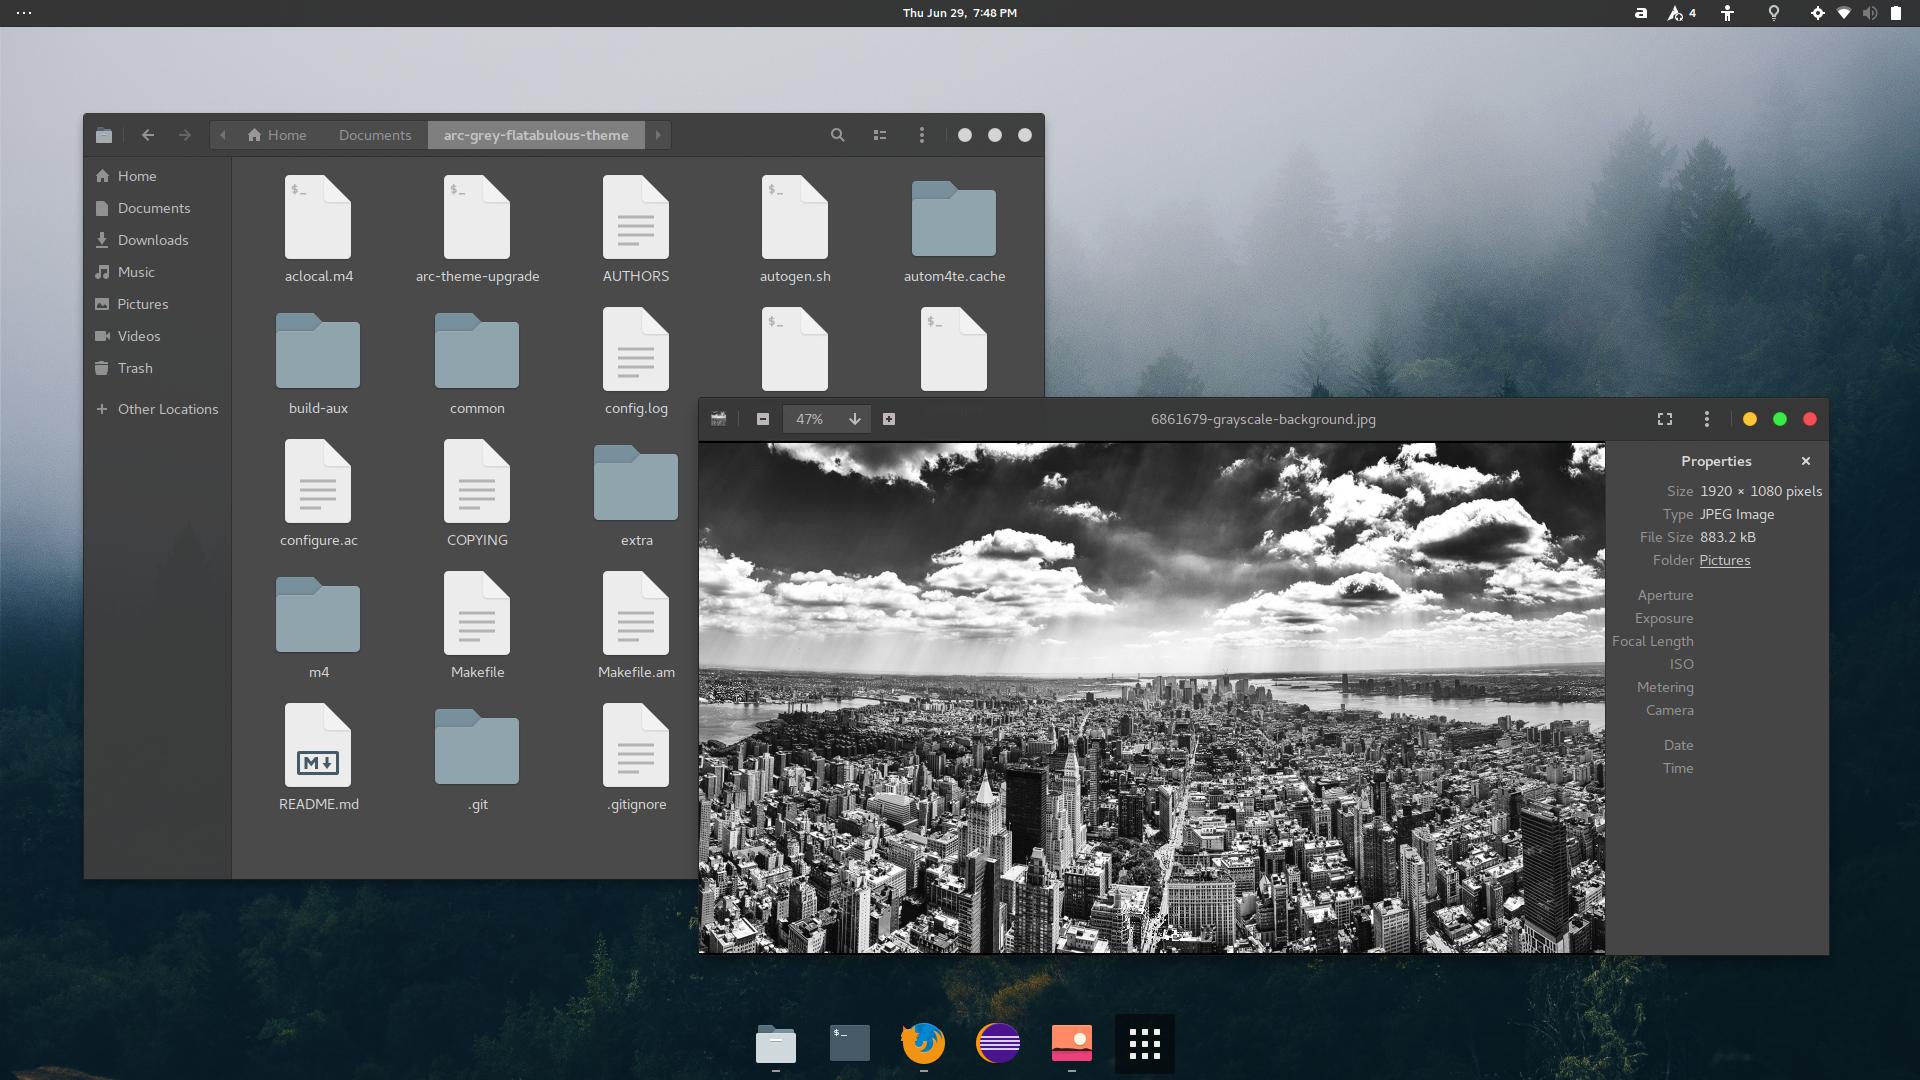Image resolution: width=1920 pixels, height=1080 pixels.
Task: Open file manager options menu
Action: tap(922, 135)
